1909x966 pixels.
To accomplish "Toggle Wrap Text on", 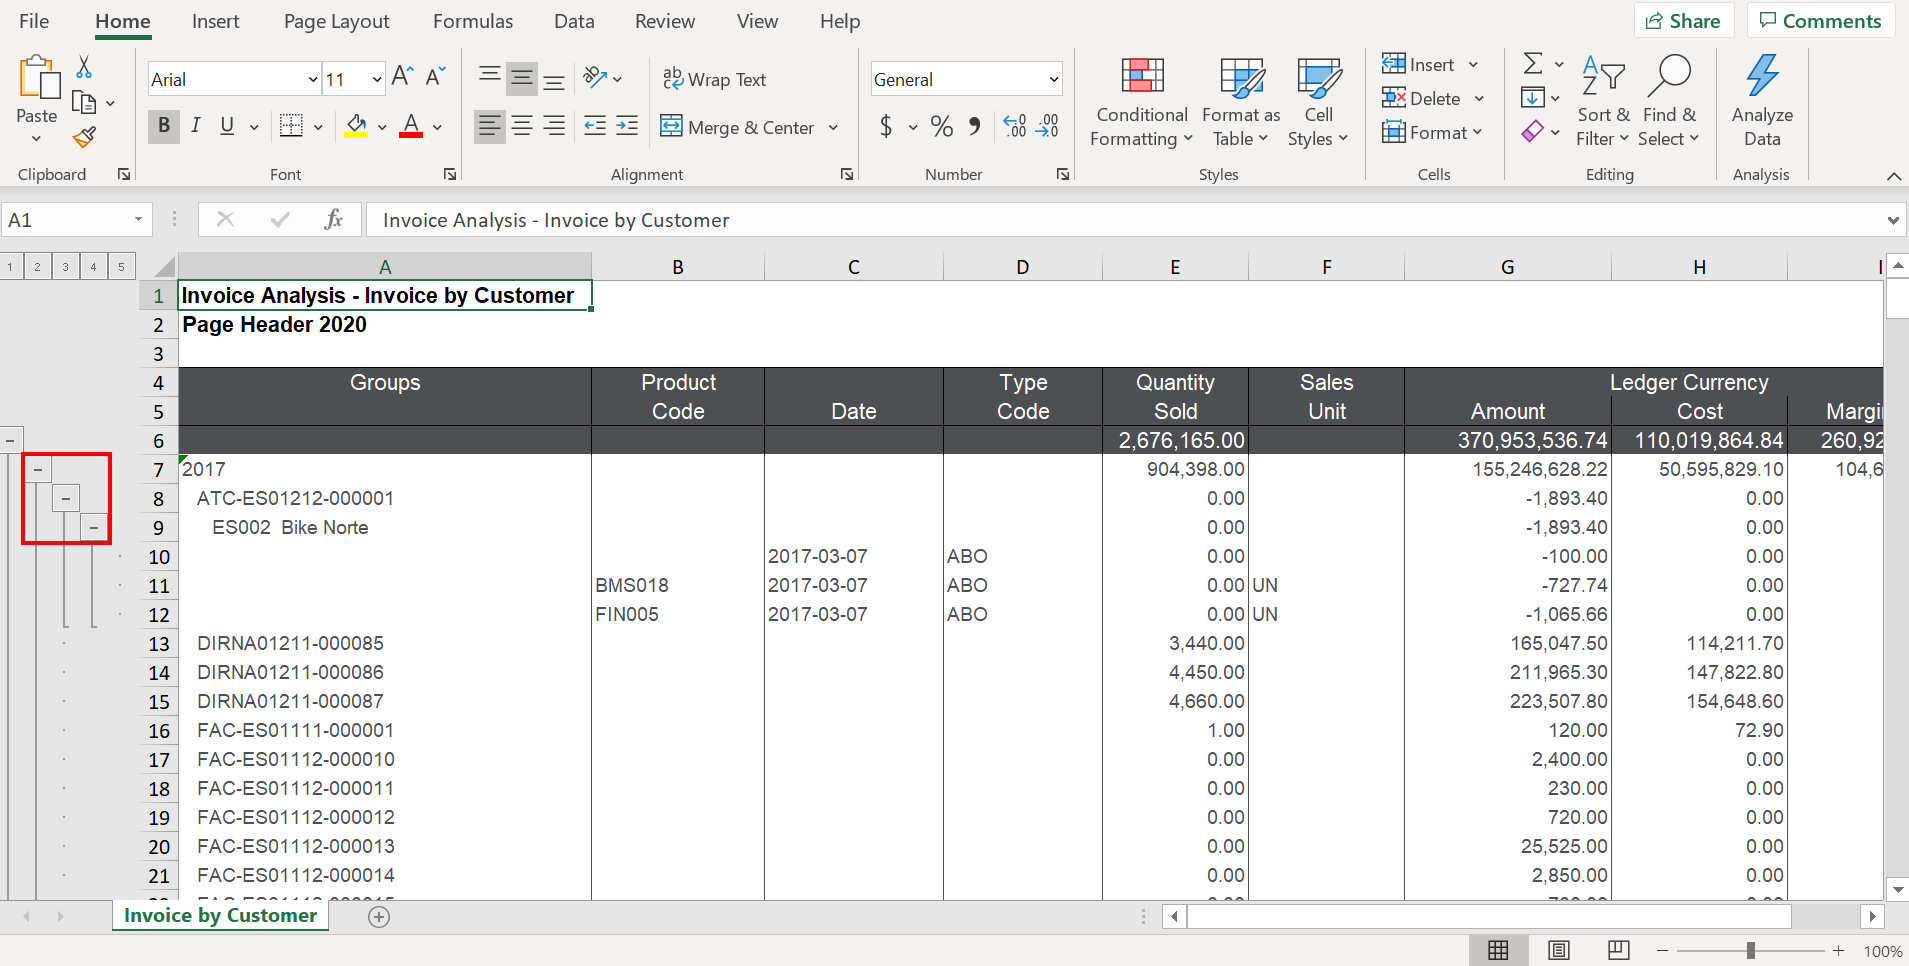I will (714, 79).
